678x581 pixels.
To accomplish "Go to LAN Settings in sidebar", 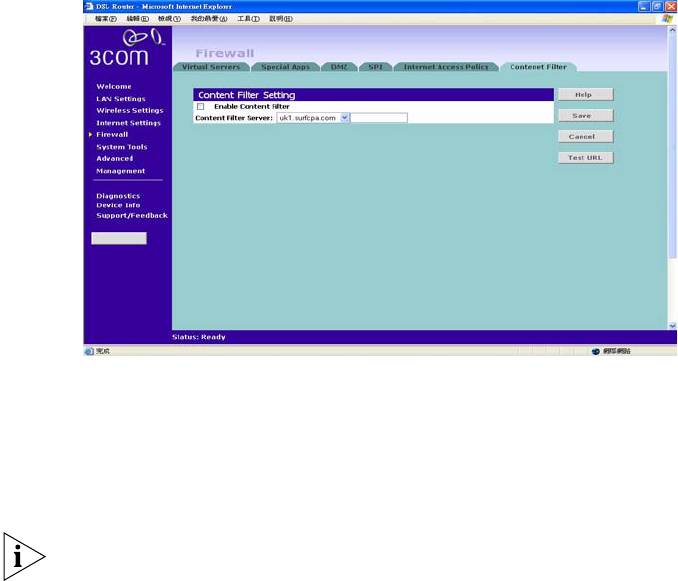I will 121,99.
